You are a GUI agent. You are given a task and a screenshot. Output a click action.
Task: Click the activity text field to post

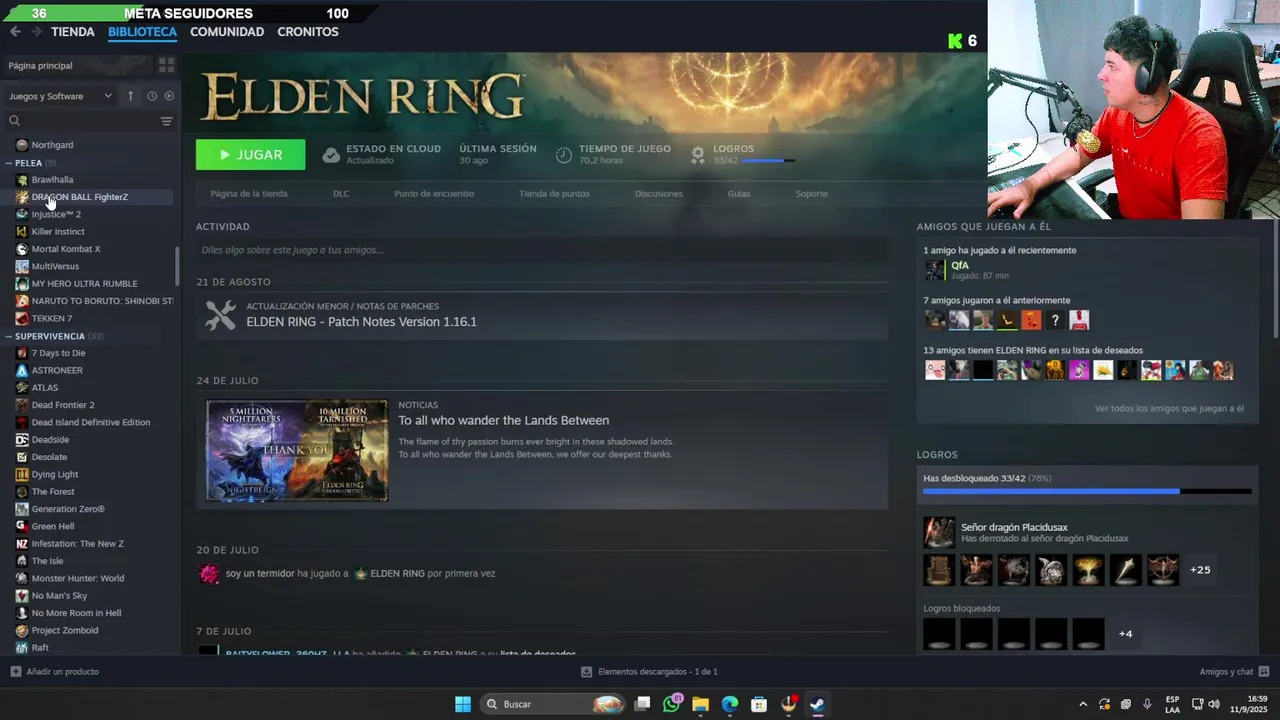coord(542,250)
